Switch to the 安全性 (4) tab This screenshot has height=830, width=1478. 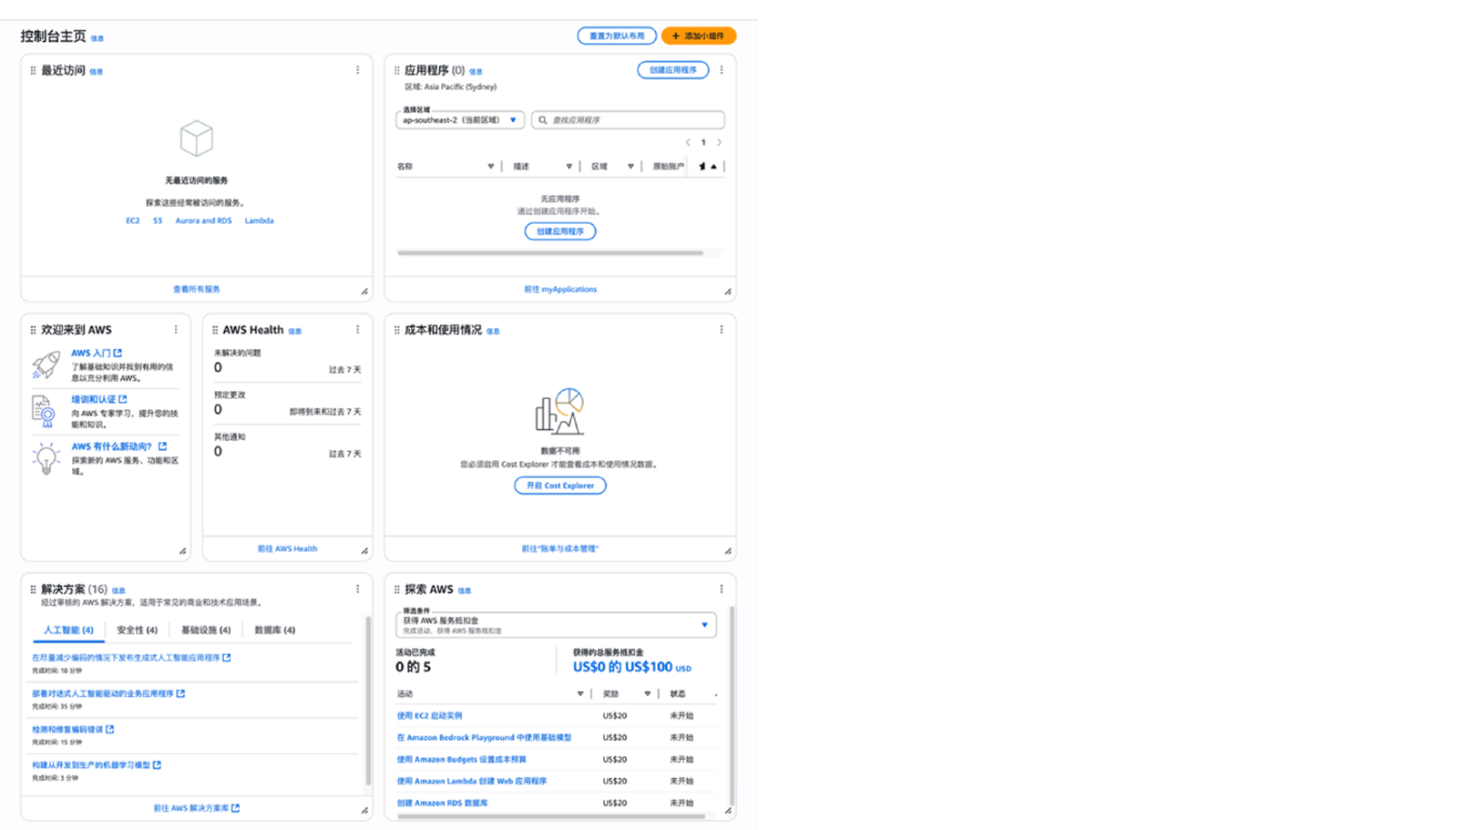pos(137,630)
